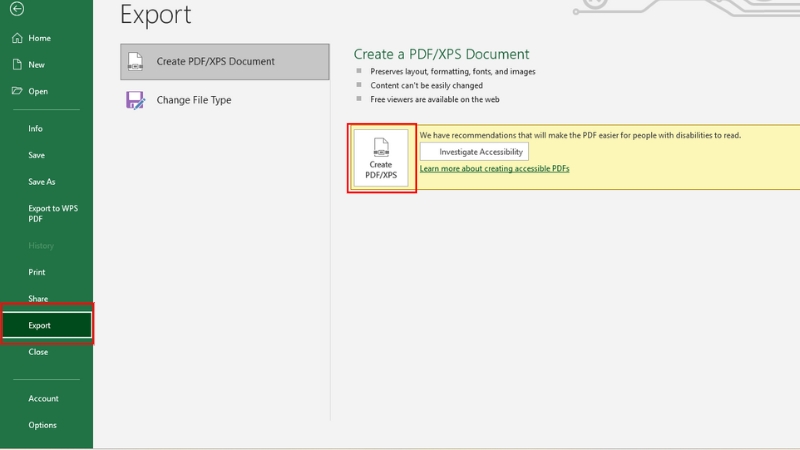Go to the Home page

(x=39, y=38)
